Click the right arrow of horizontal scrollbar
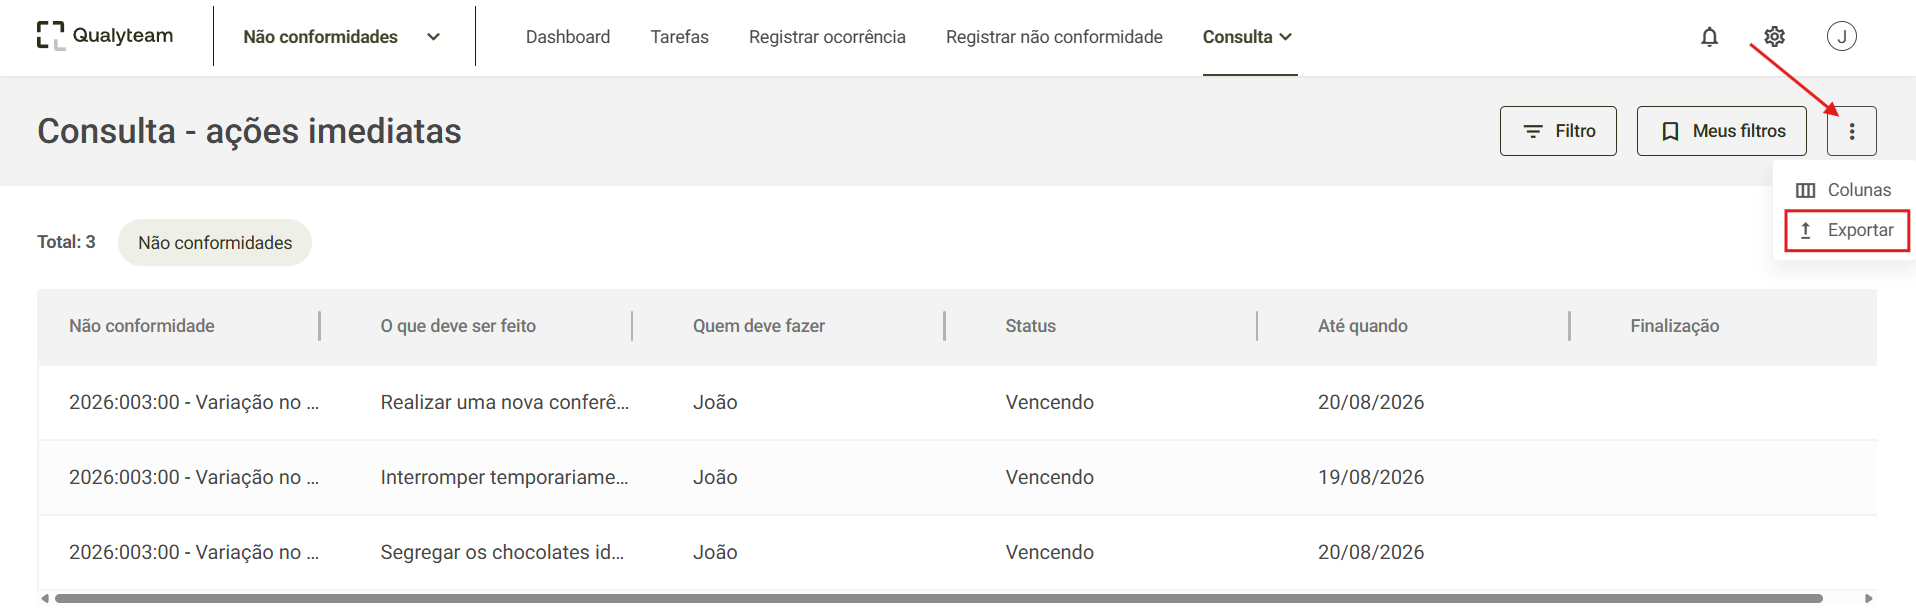Screen dimensions: 1916x615 tap(1868, 598)
